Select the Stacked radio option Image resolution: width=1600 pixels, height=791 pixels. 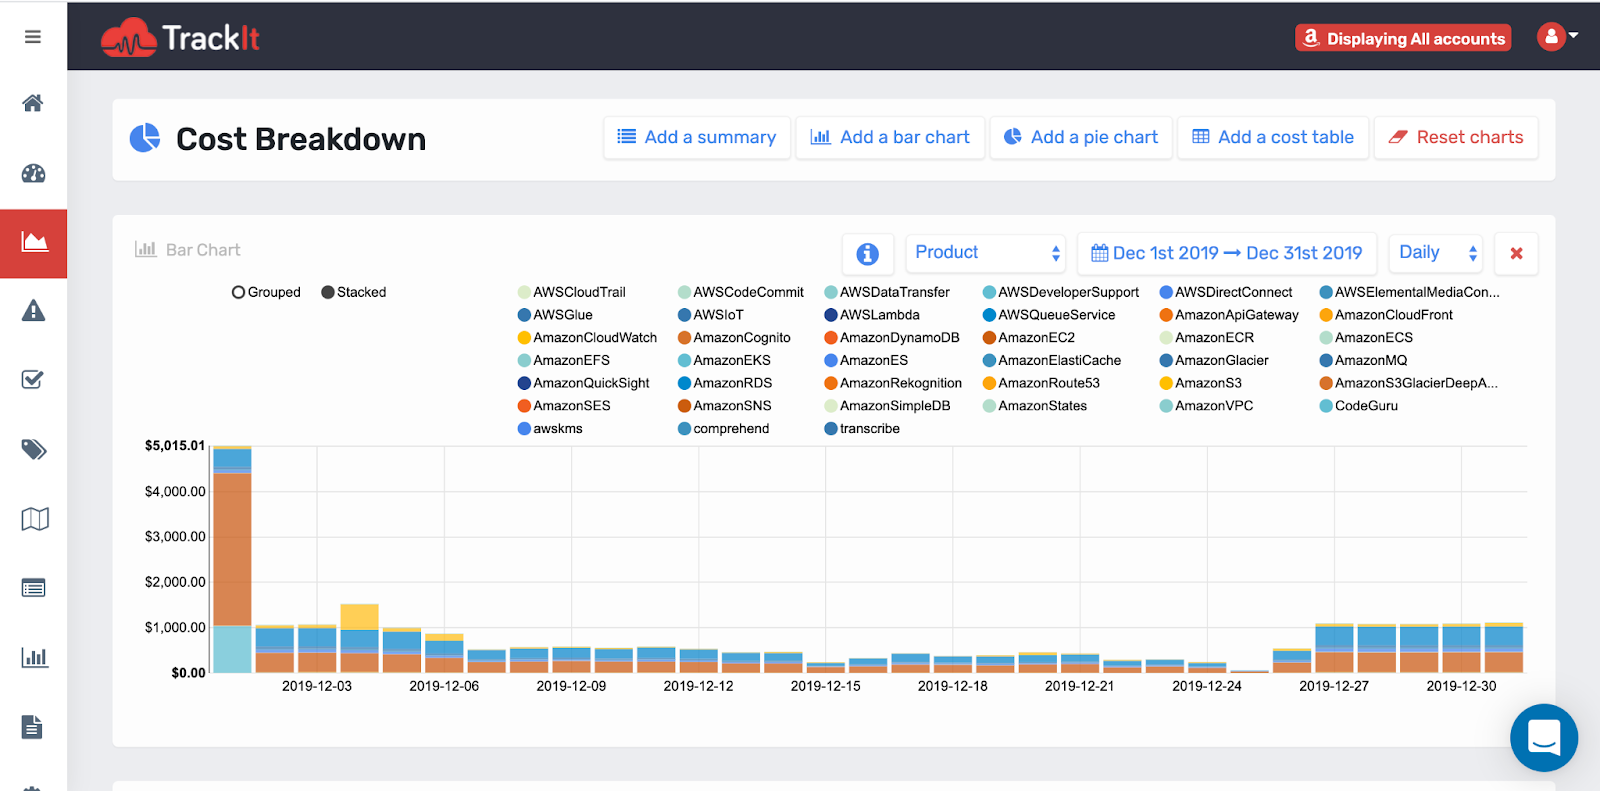point(328,292)
